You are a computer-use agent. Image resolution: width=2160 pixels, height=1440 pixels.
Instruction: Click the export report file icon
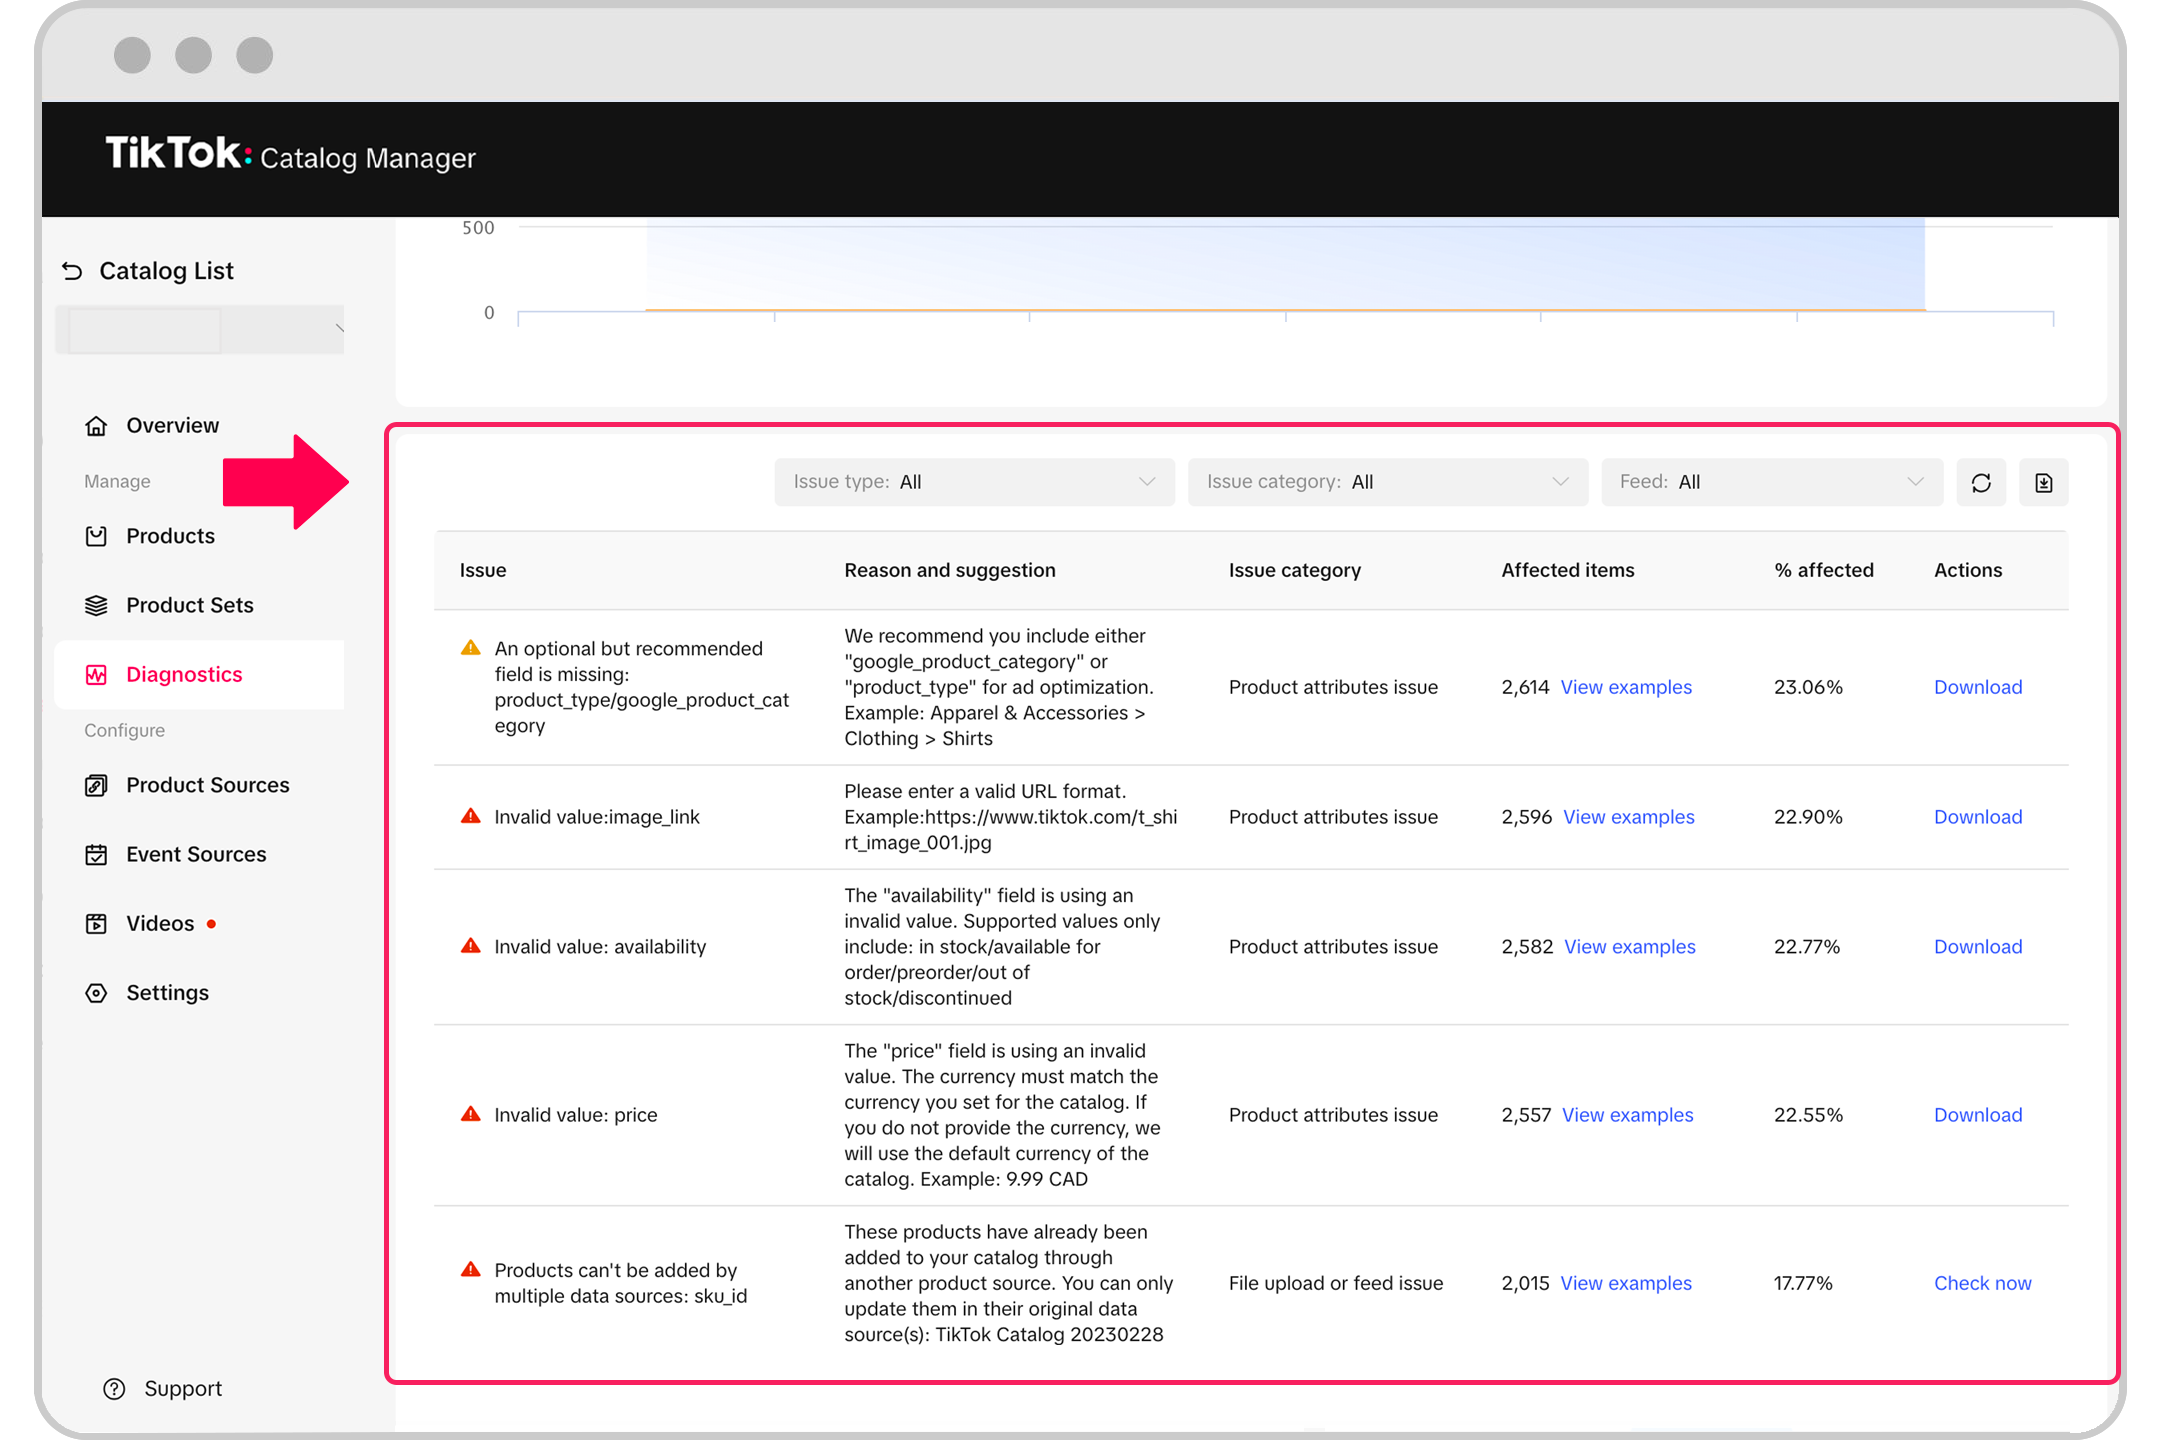[x=2044, y=483]
